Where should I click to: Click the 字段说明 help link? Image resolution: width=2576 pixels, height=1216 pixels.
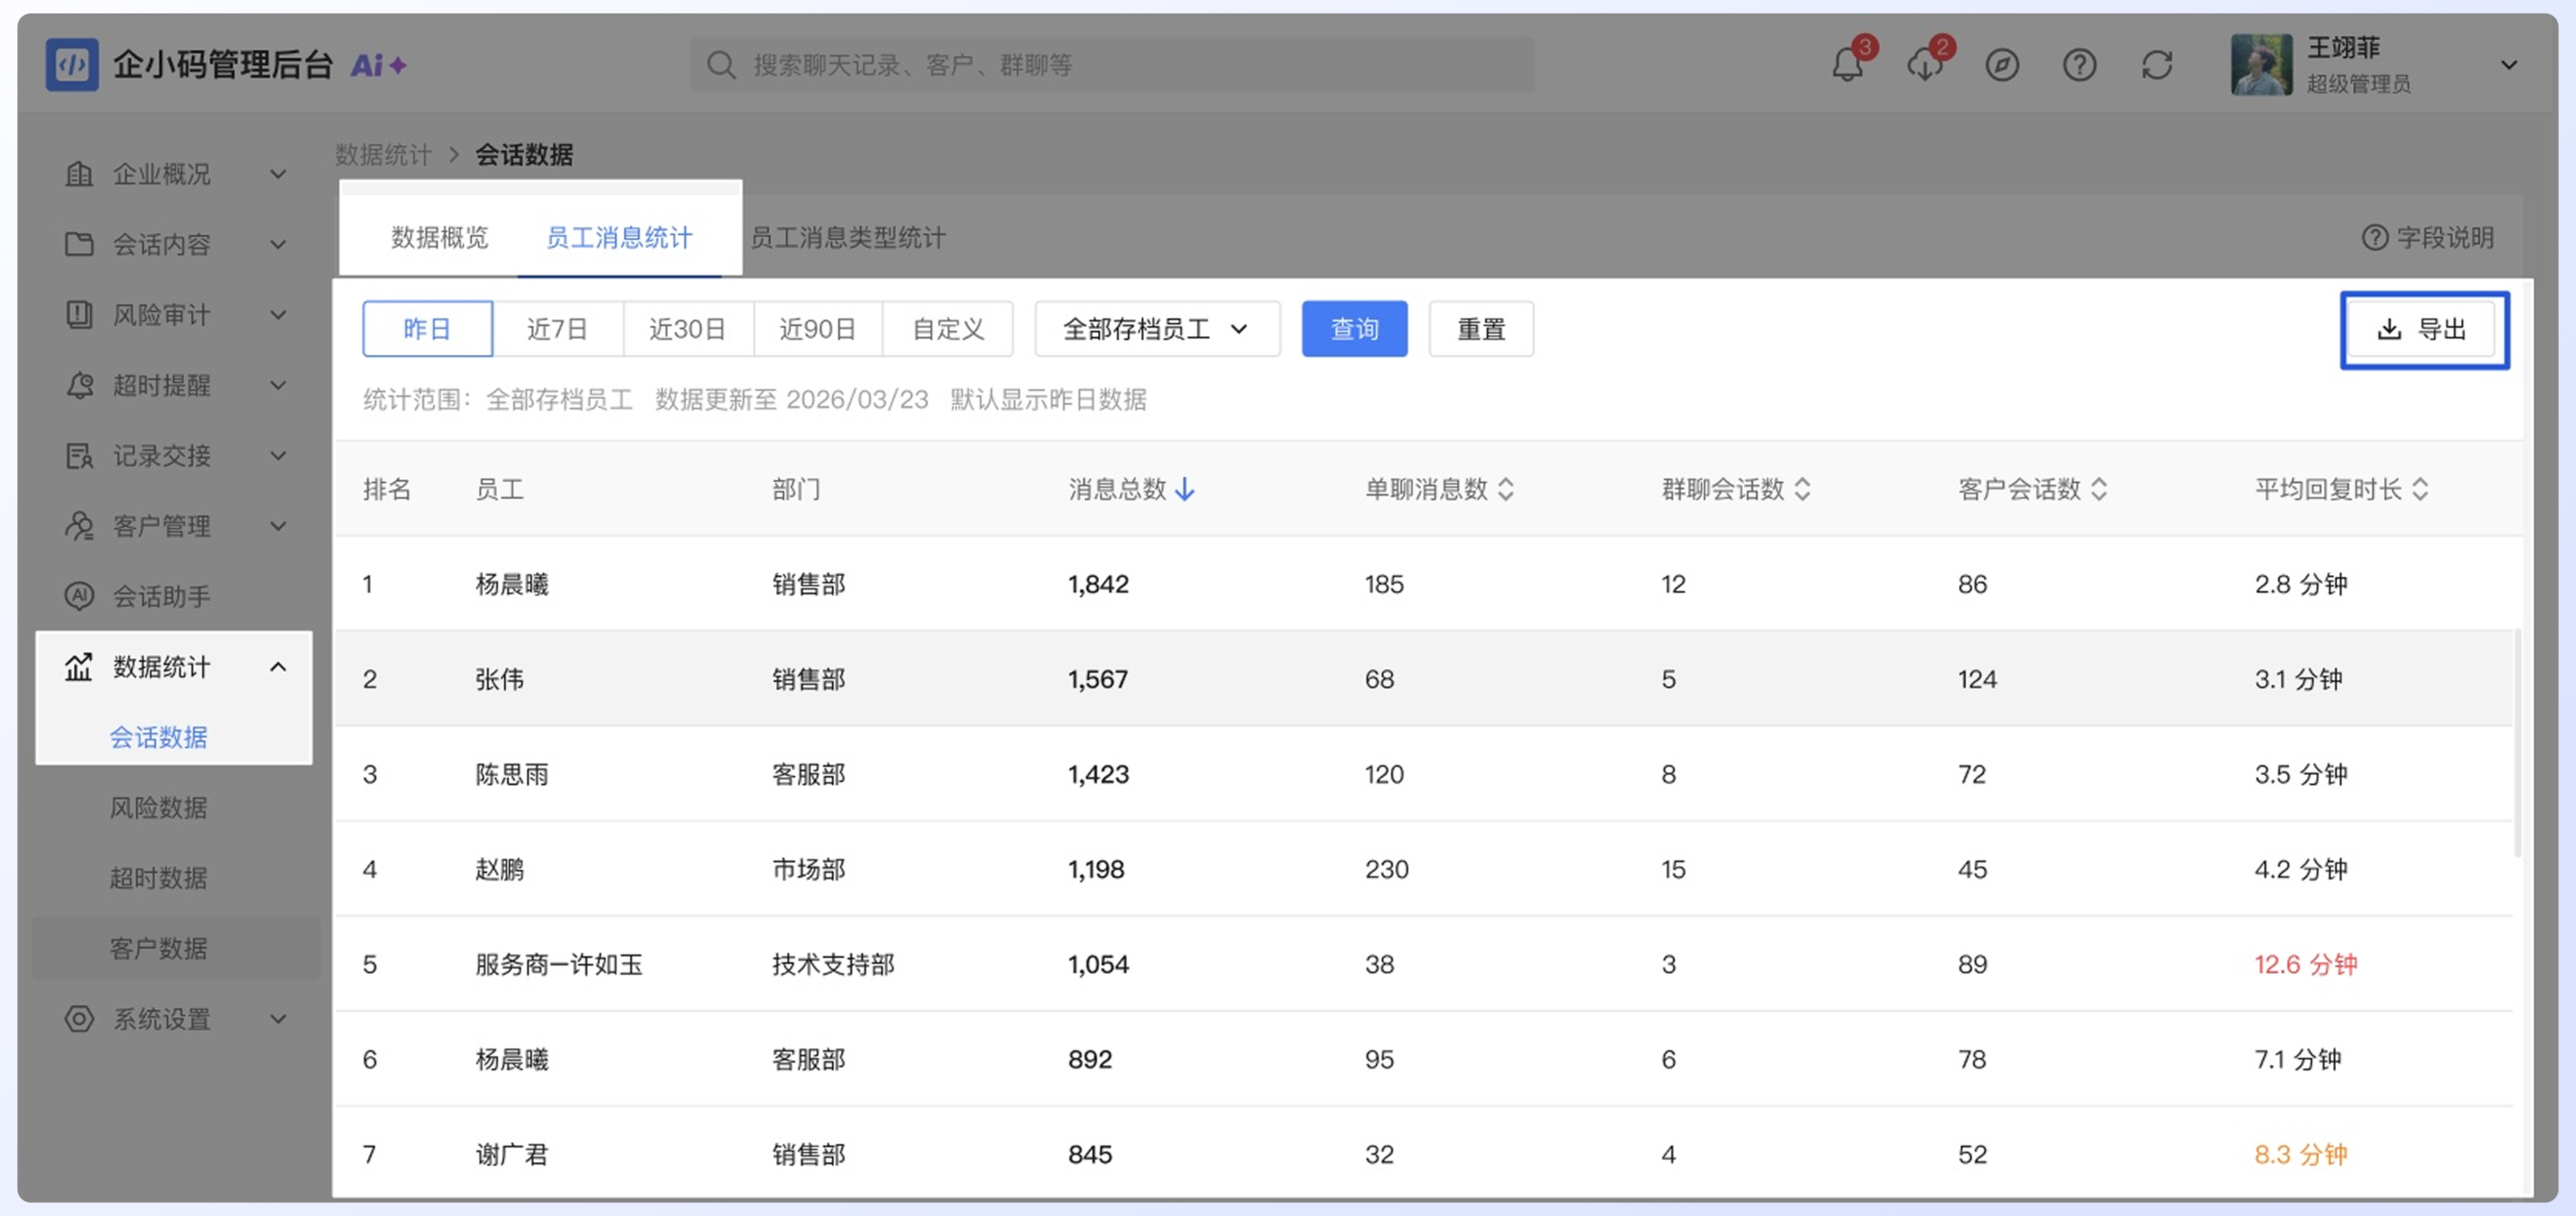pos(2428,237)
